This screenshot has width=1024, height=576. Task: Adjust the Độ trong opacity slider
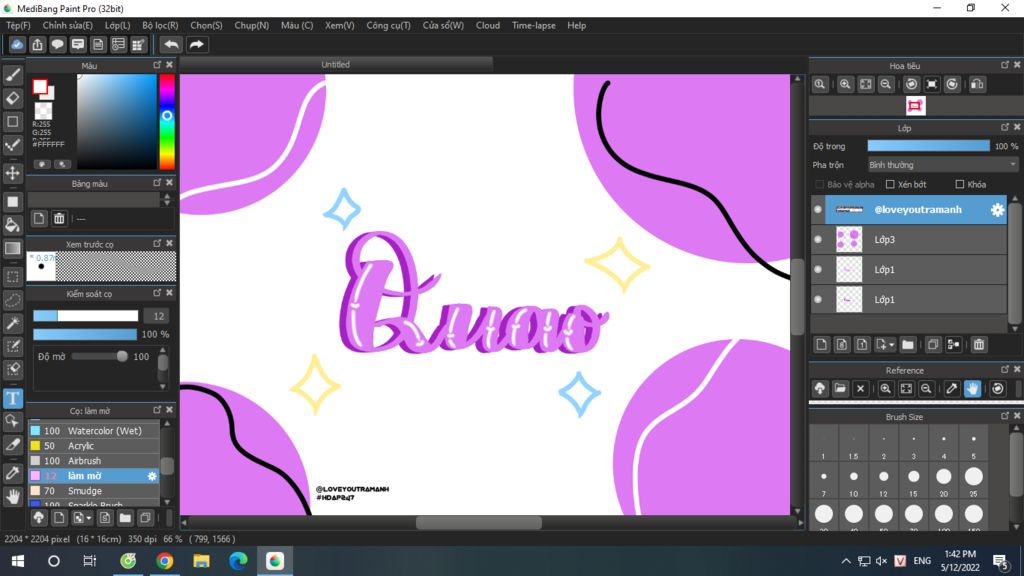(928, 146)
